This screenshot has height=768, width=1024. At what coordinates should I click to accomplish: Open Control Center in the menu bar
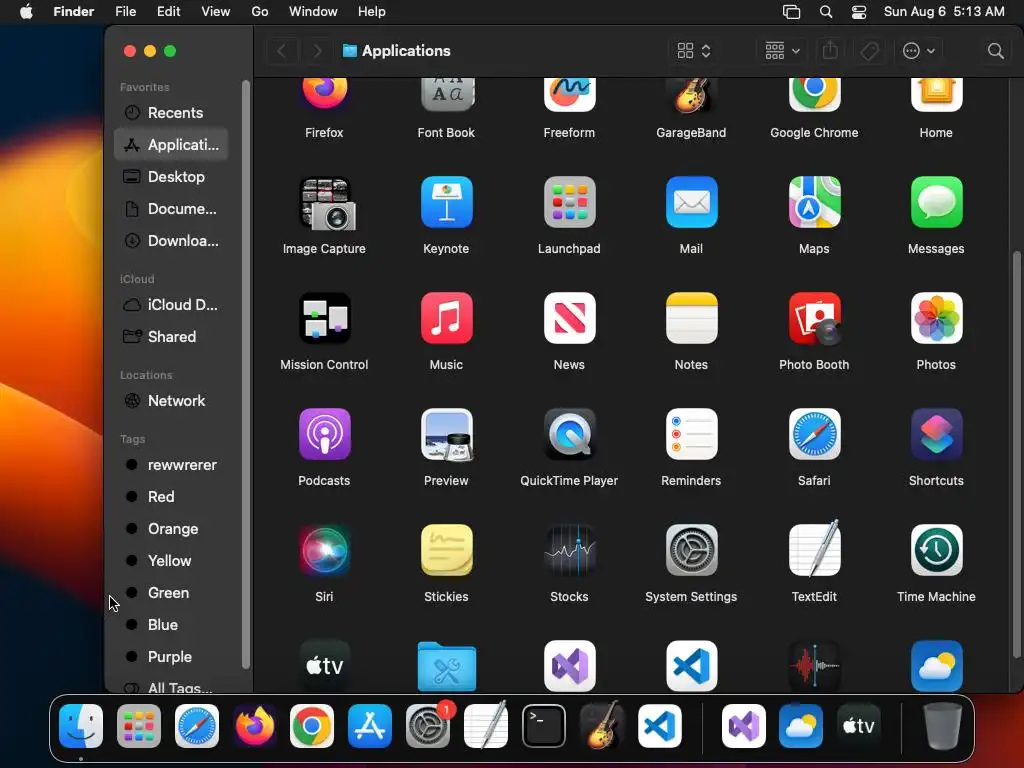(x=859, y=12)
